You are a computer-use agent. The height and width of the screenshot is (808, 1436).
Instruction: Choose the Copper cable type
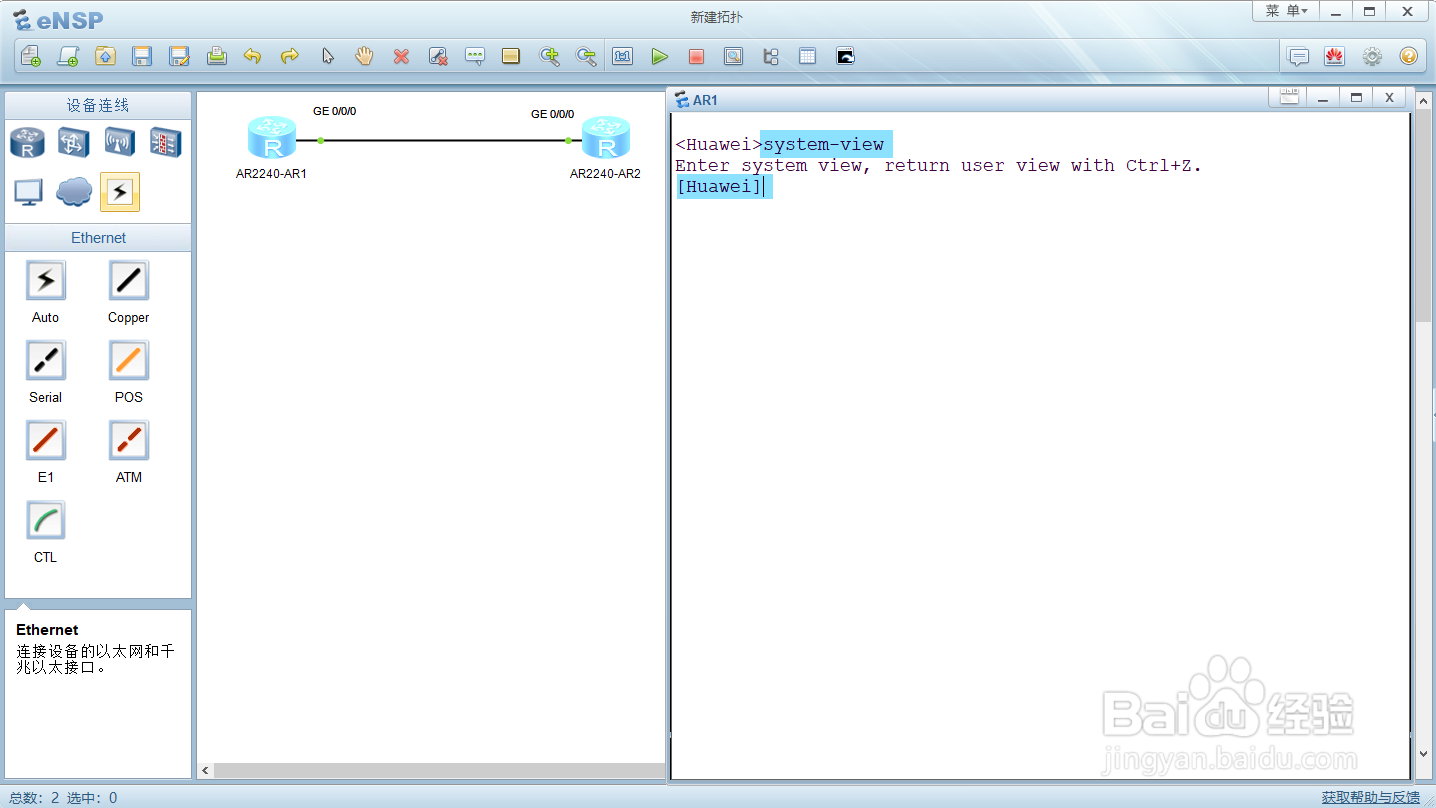[128, 281]
